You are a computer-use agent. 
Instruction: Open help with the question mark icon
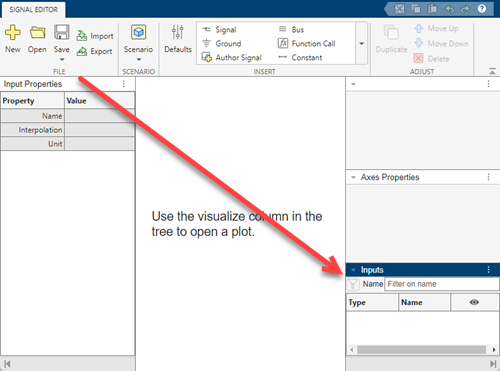point(482,9)
